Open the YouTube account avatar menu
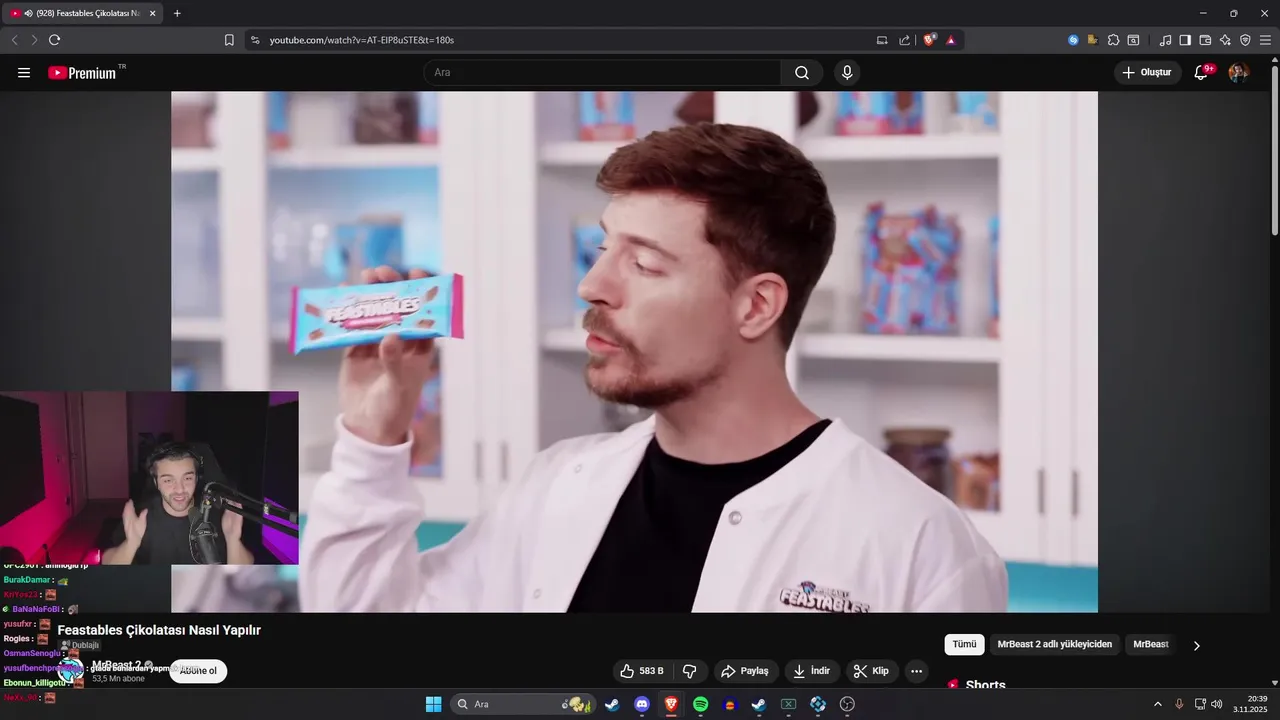The width and height of the screenshot is (1280, 720). click(1238, 73)
